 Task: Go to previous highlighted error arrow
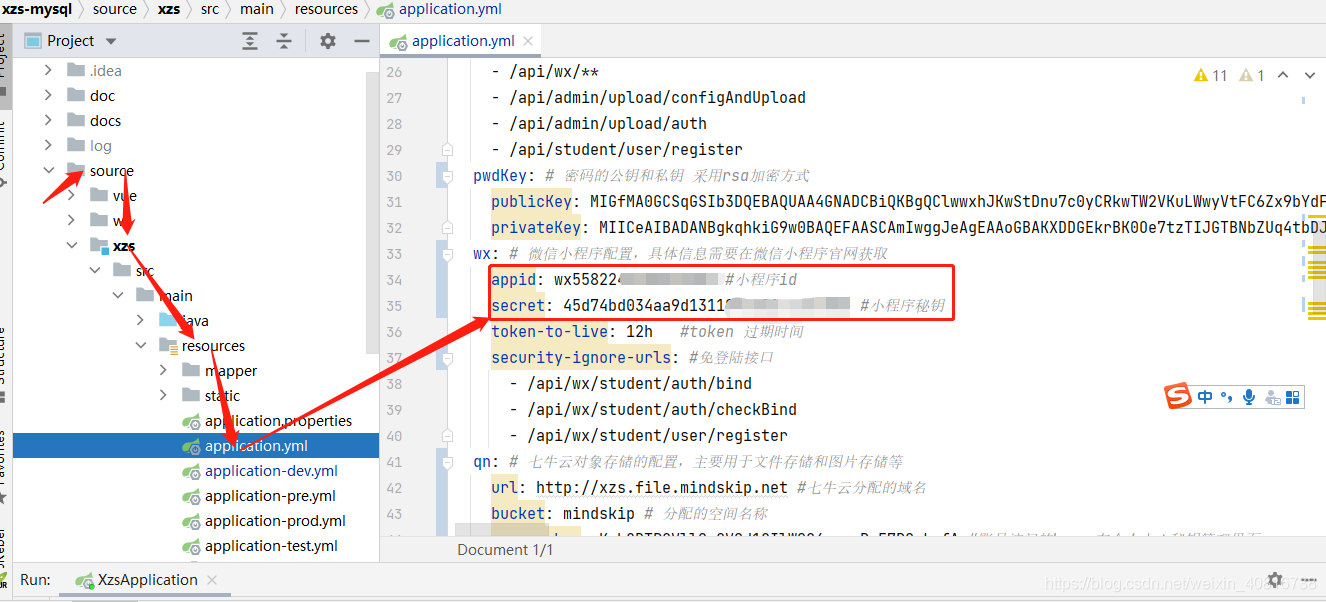coord(1283,75)
